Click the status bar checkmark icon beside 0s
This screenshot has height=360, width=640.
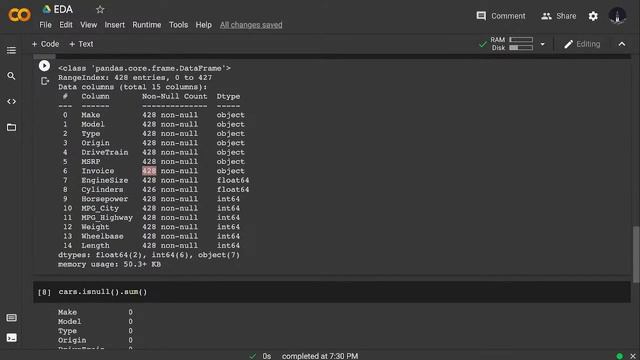coord(253,356)
